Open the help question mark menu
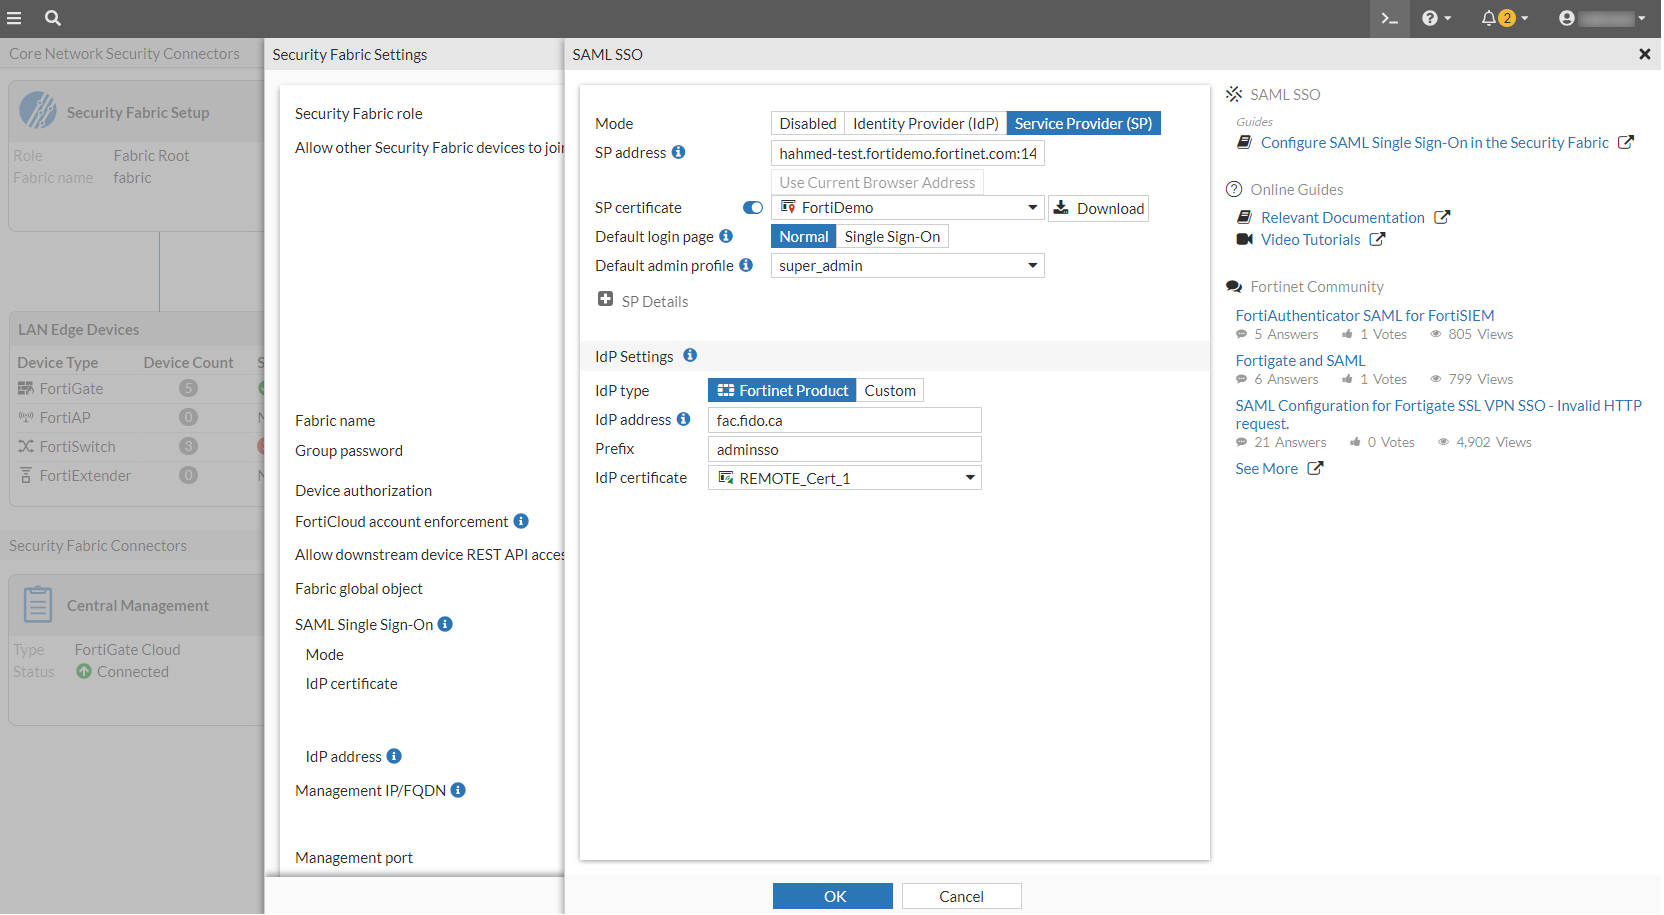 (x=1432, y=18)
